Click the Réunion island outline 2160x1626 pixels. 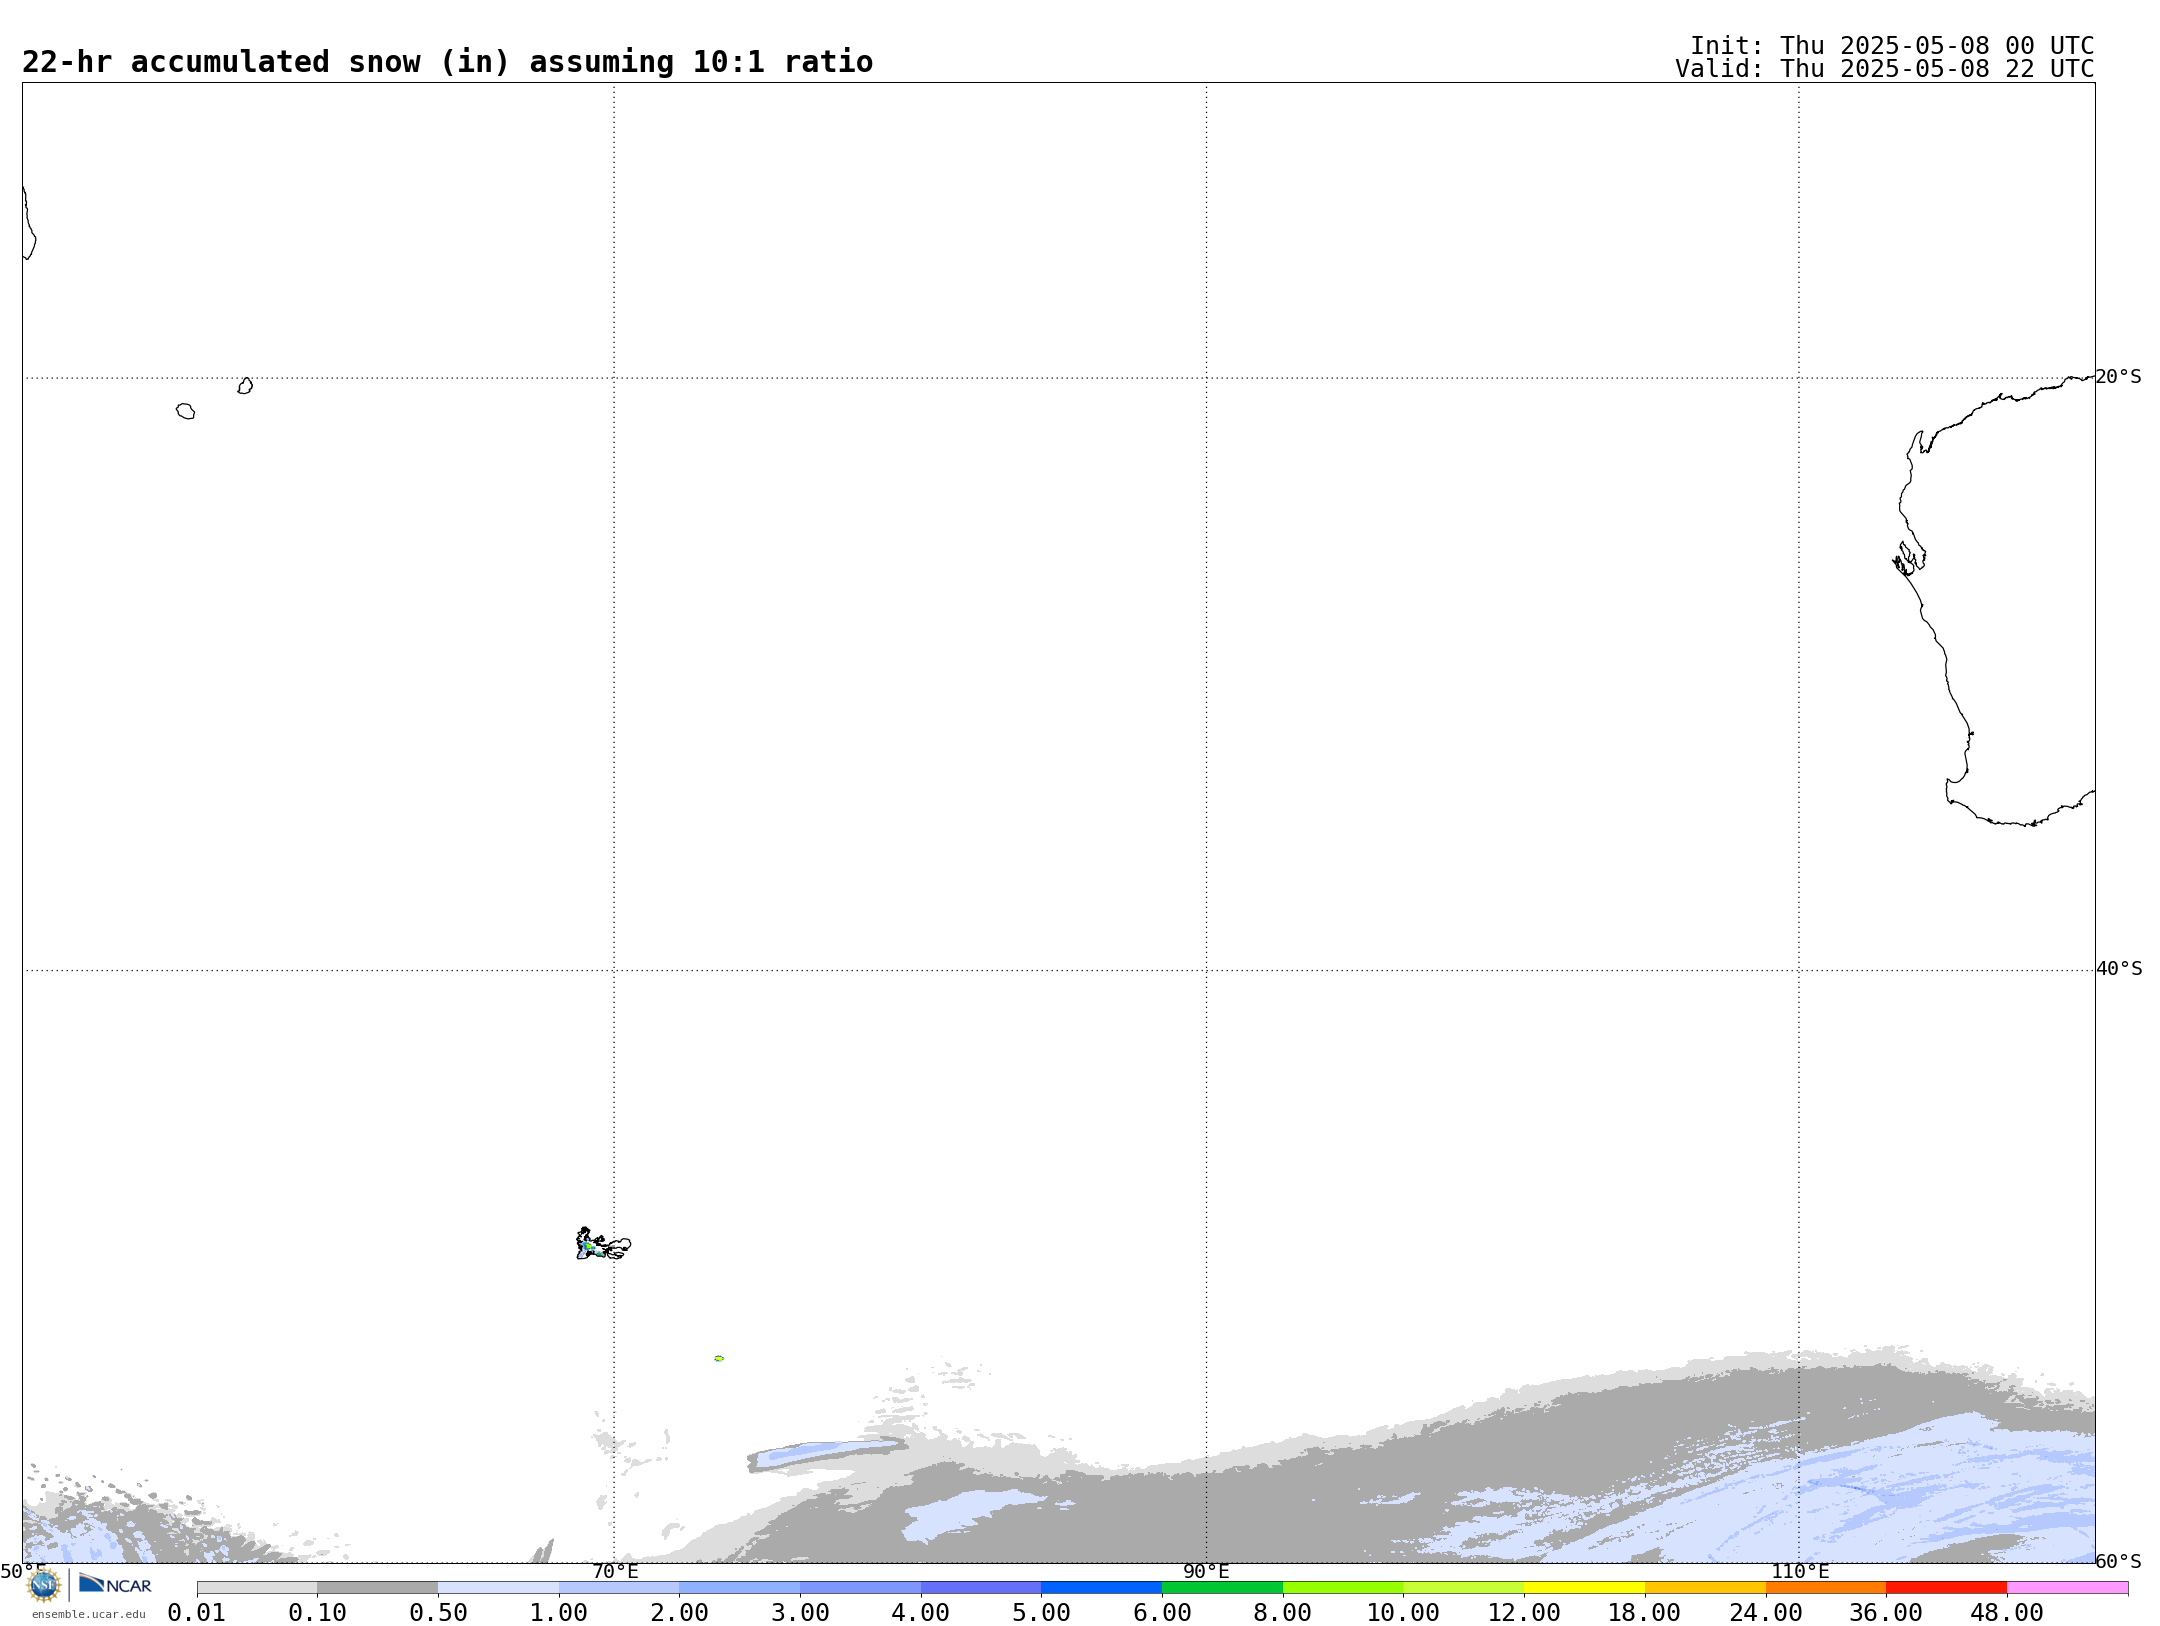pos(185,411)
